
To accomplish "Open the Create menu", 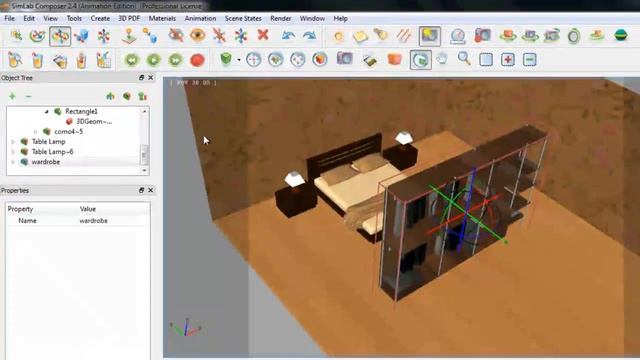I will (x=100, y=18).
